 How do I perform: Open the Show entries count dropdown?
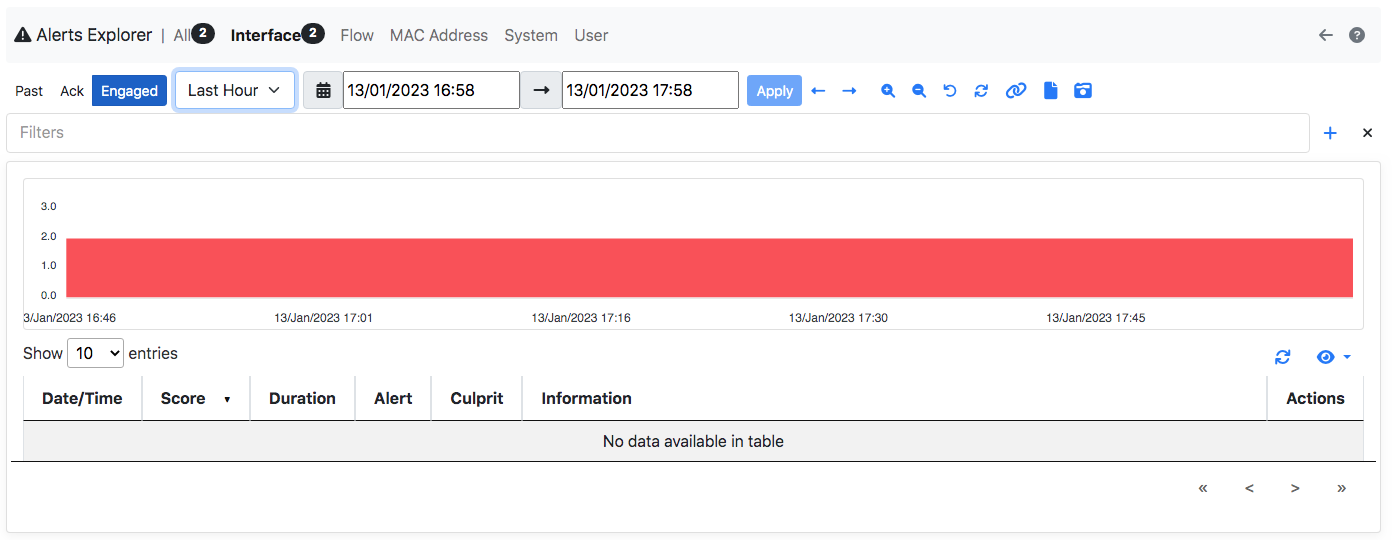[x=95, y=353]
